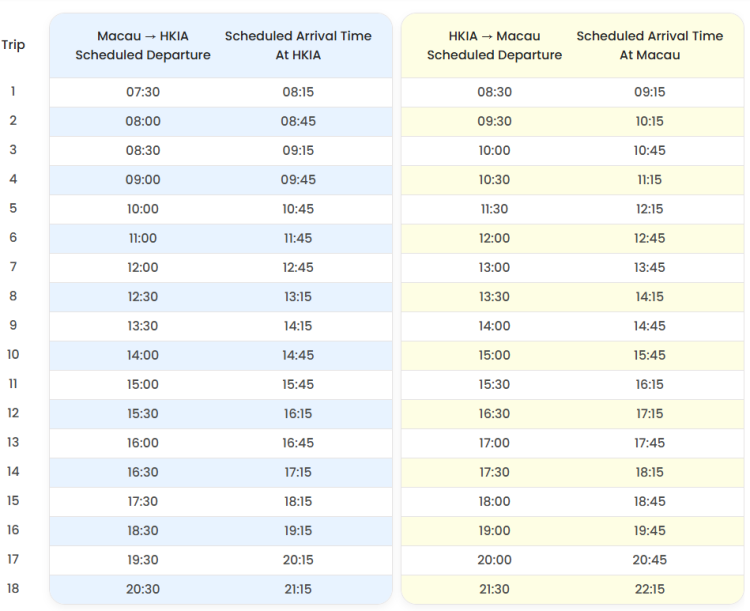750x611 pixels.
Task: Click the 08:45 HKIA arrival for trip 2
Action: click(298, 121)
